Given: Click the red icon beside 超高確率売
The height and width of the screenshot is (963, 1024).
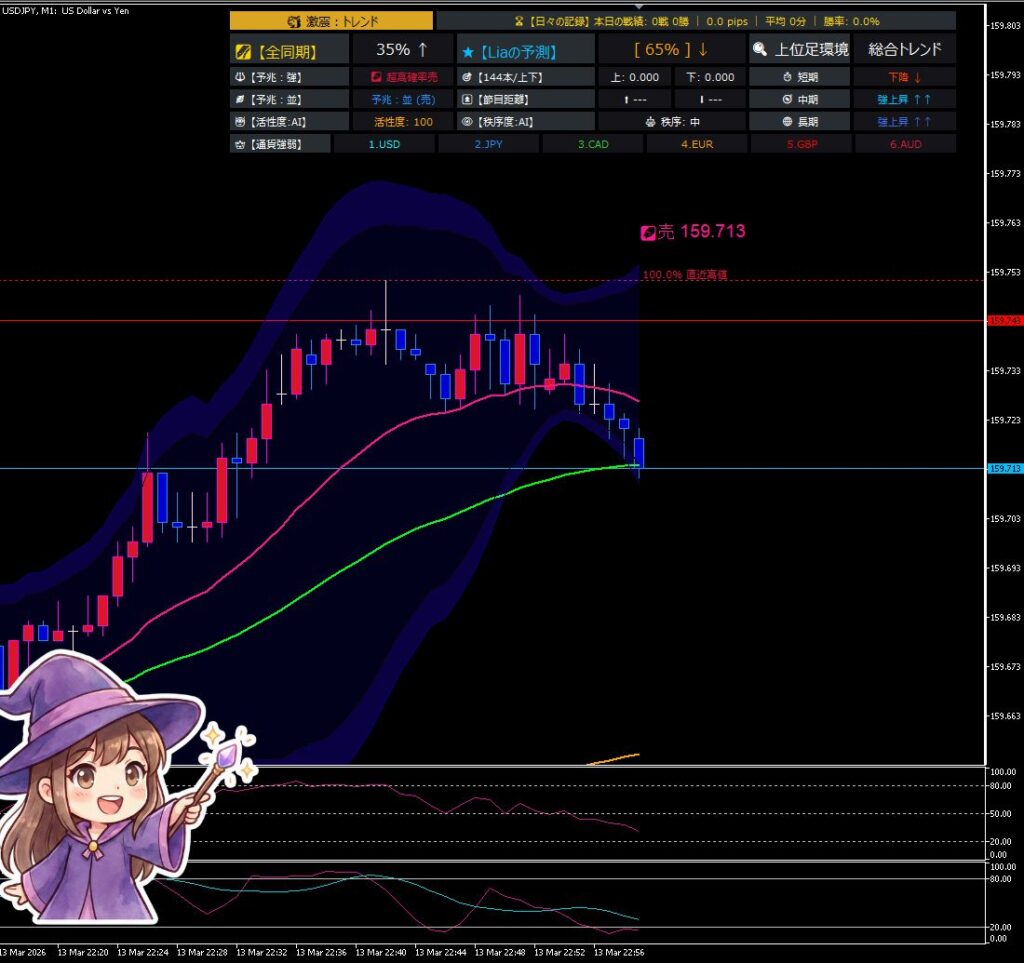Looking at the screenshot, I should [375, 77].
